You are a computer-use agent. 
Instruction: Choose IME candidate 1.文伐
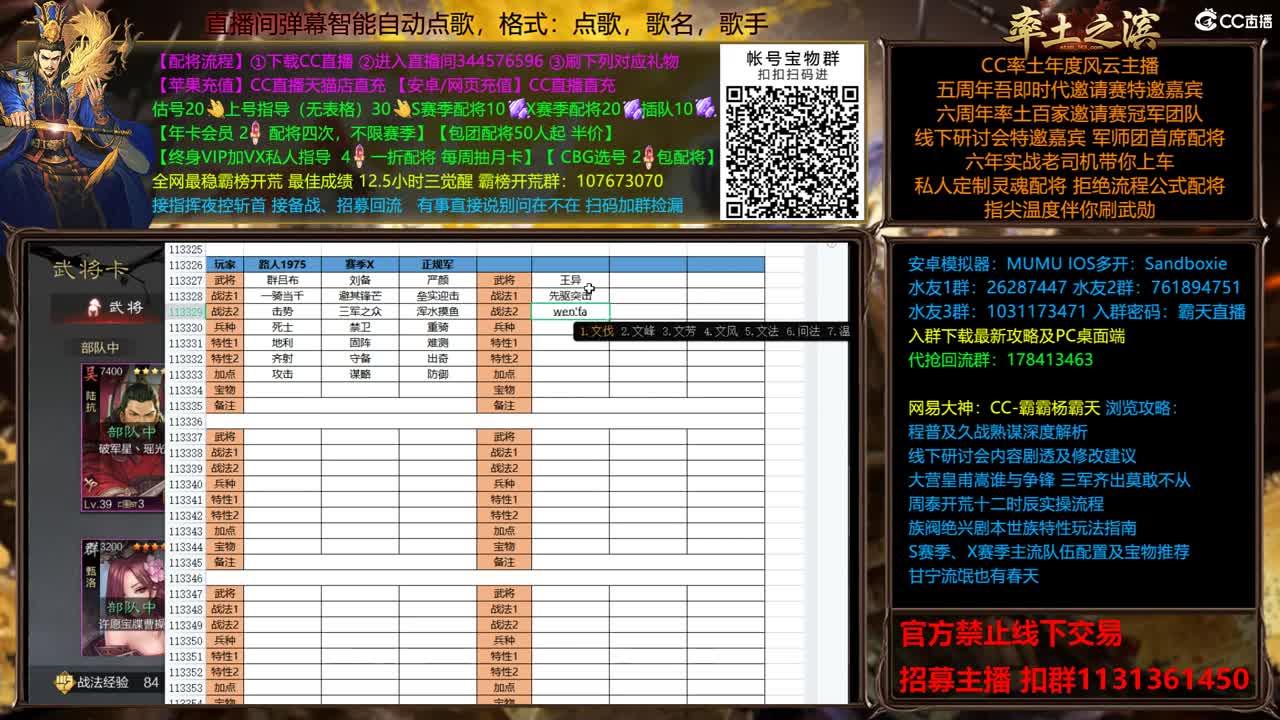coord(597,331)
